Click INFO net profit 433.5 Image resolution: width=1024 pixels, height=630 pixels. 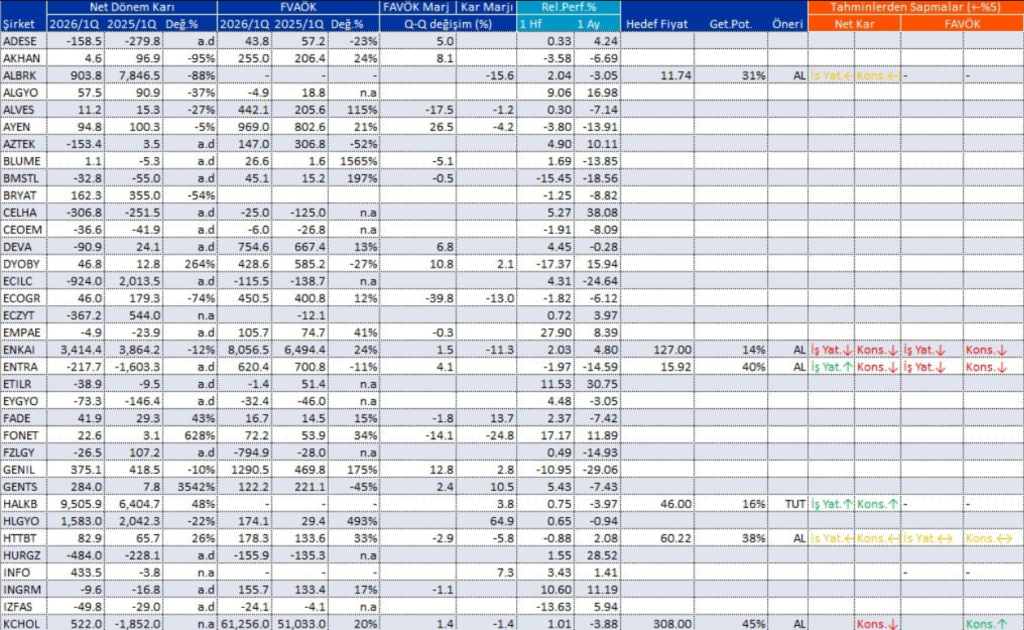pos(87,573)
